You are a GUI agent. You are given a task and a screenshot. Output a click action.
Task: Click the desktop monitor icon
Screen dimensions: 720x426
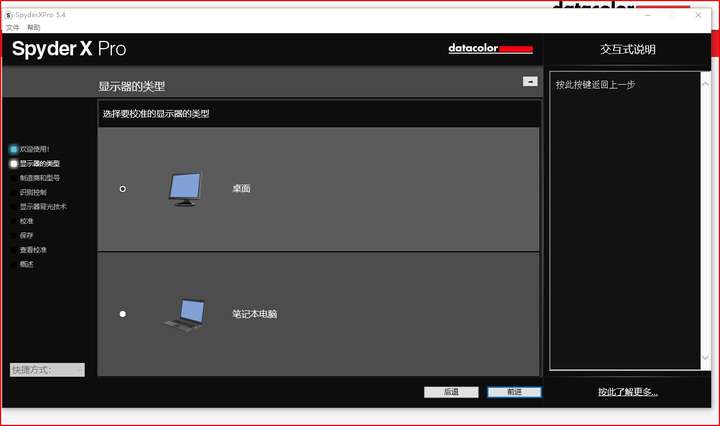(x=185, y=189)
